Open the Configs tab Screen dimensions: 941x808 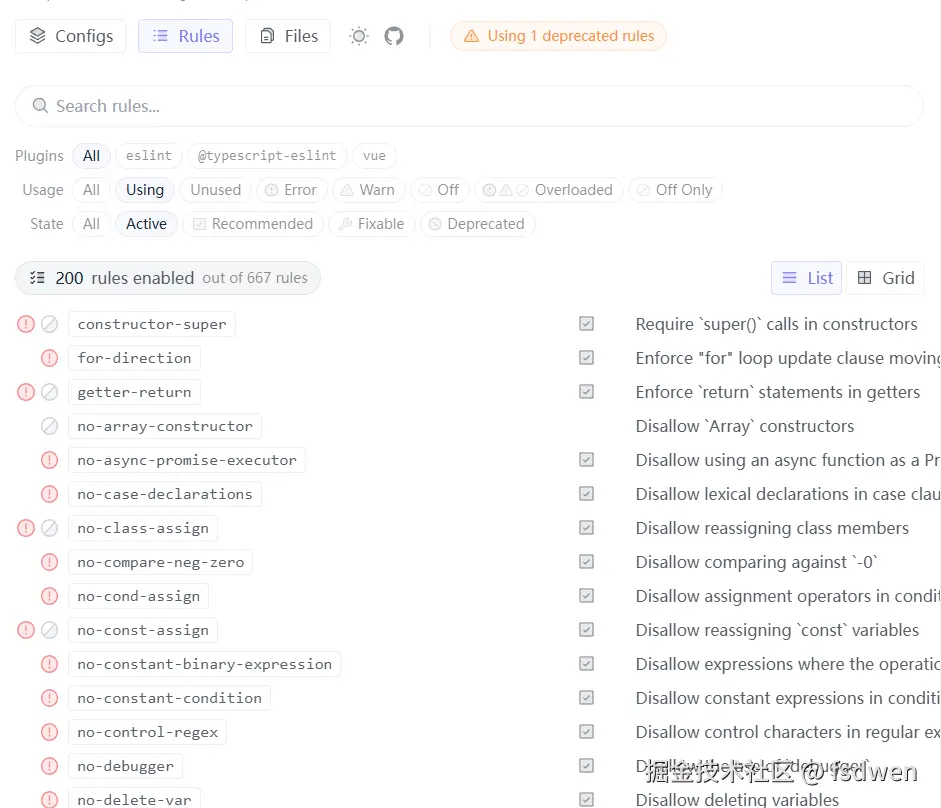(71, 36)
